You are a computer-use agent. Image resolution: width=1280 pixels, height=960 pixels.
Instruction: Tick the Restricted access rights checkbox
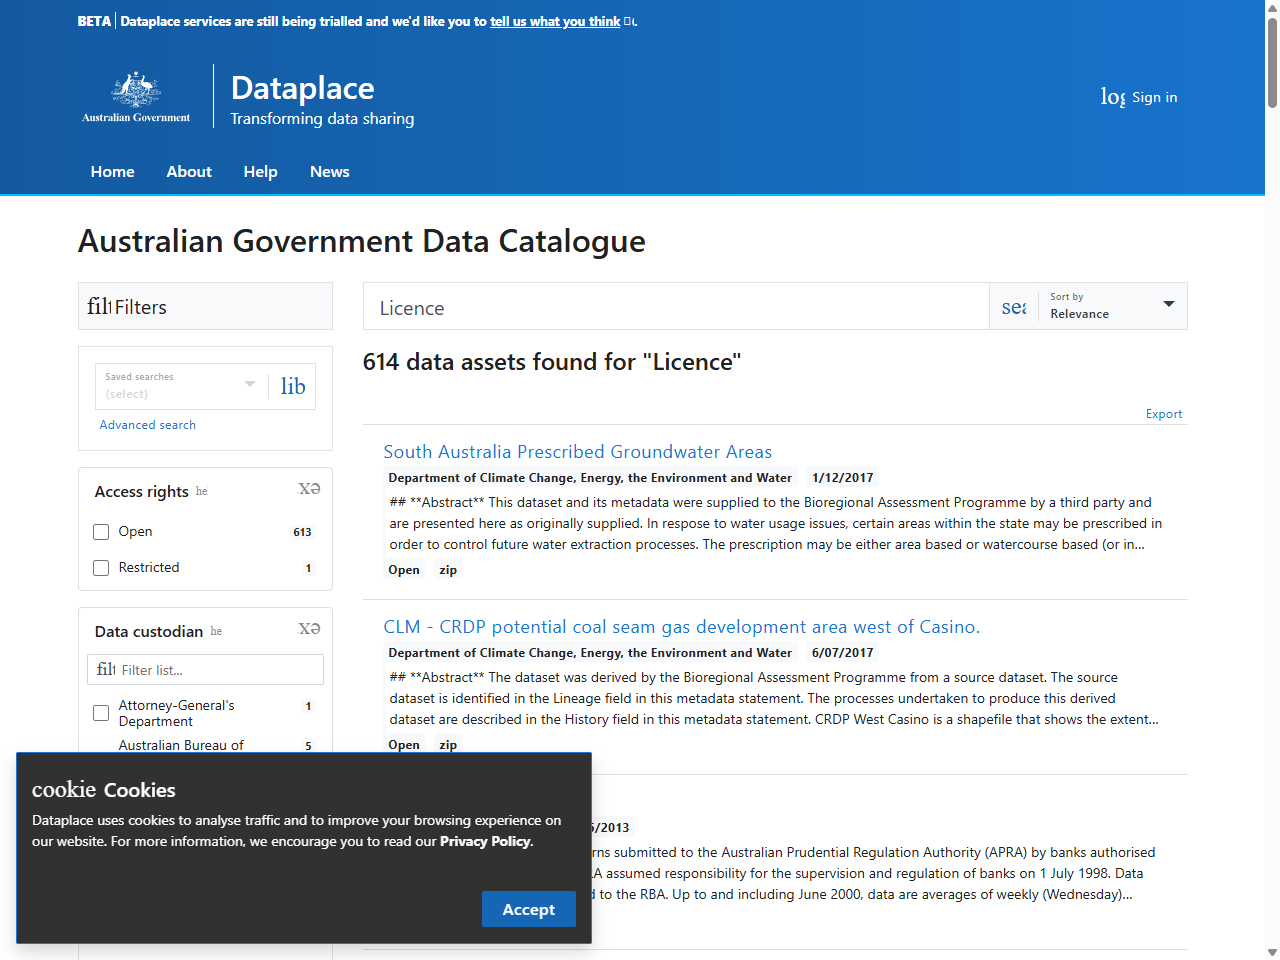click(x=101, y=568)
